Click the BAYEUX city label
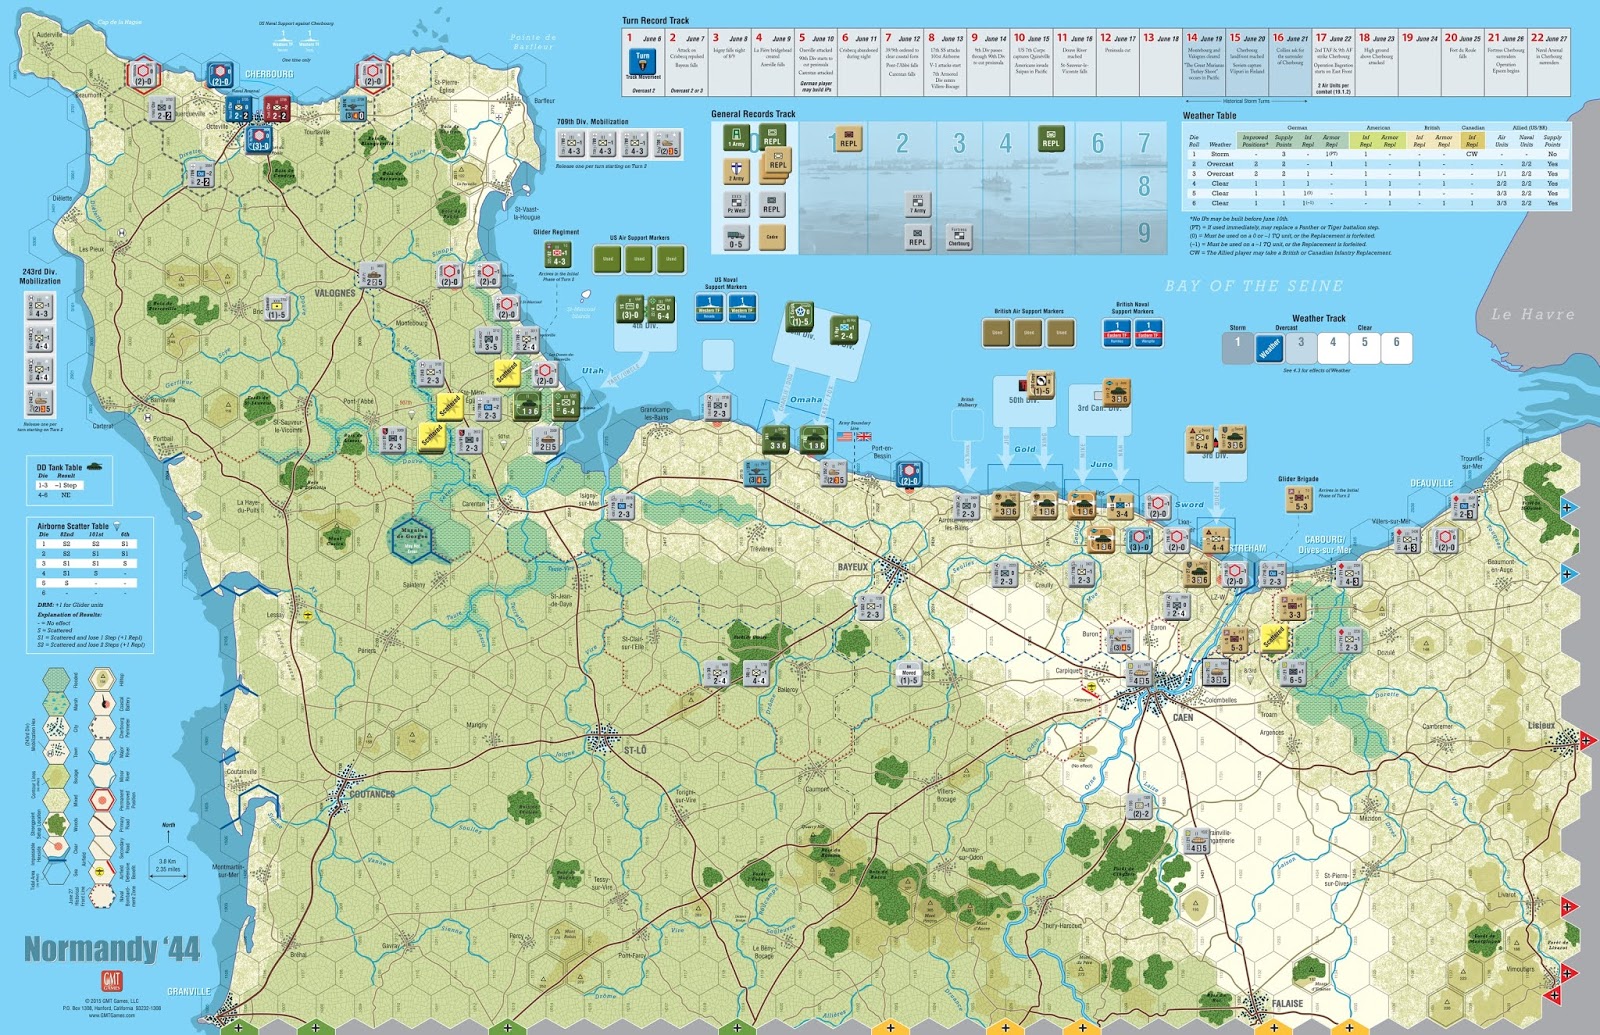The height and width of the screenshot is (1035, 1600). [853, 567]
